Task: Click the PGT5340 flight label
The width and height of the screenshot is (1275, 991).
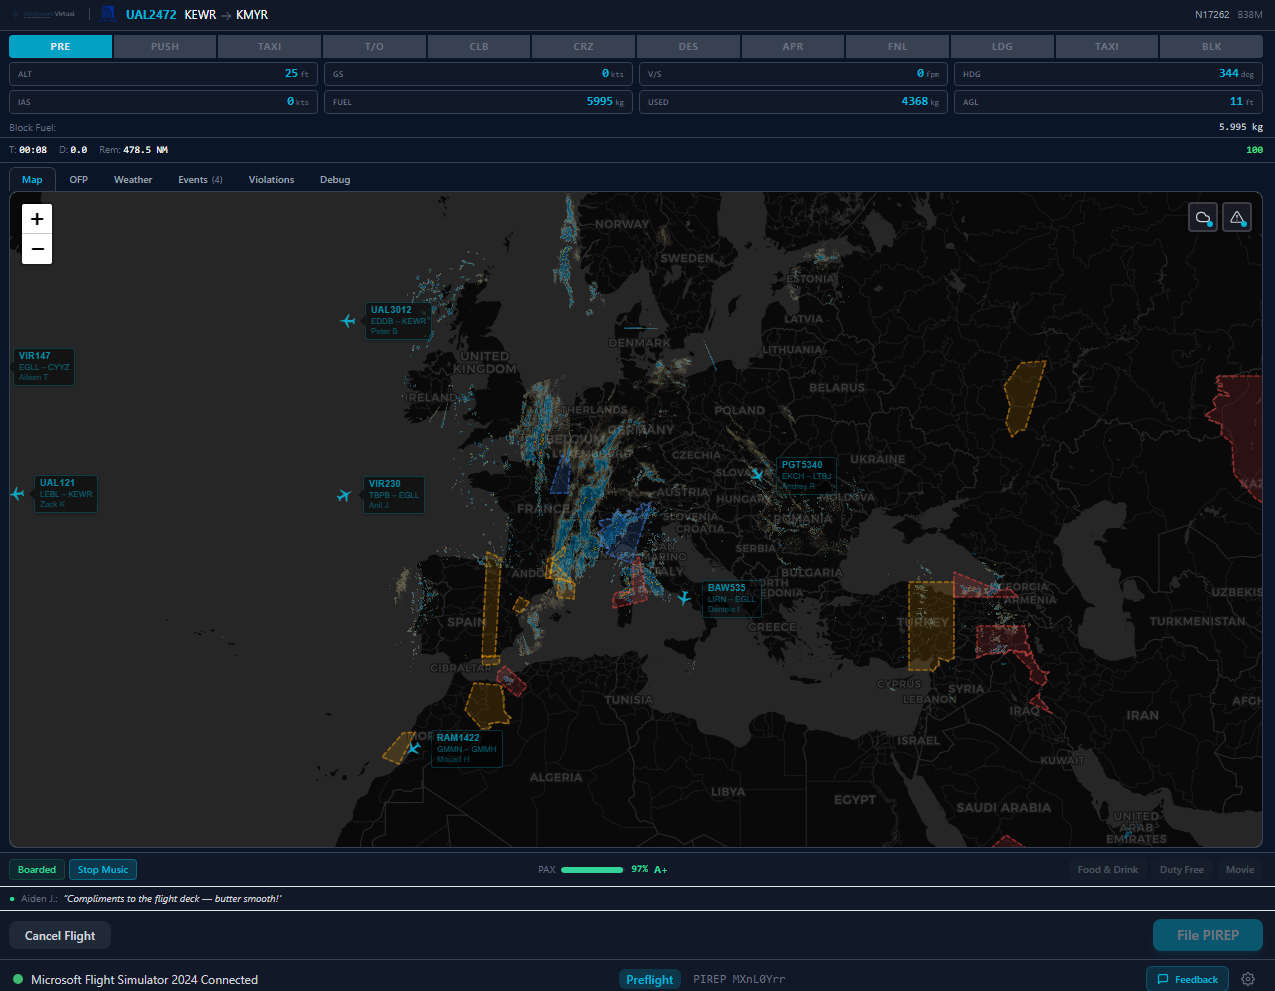Action: click(806, 475)
